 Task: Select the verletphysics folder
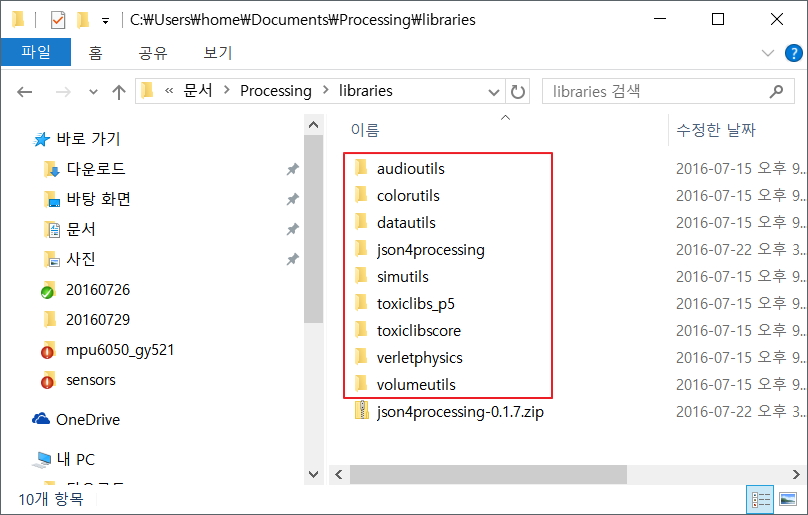click(x=419, y=358)
